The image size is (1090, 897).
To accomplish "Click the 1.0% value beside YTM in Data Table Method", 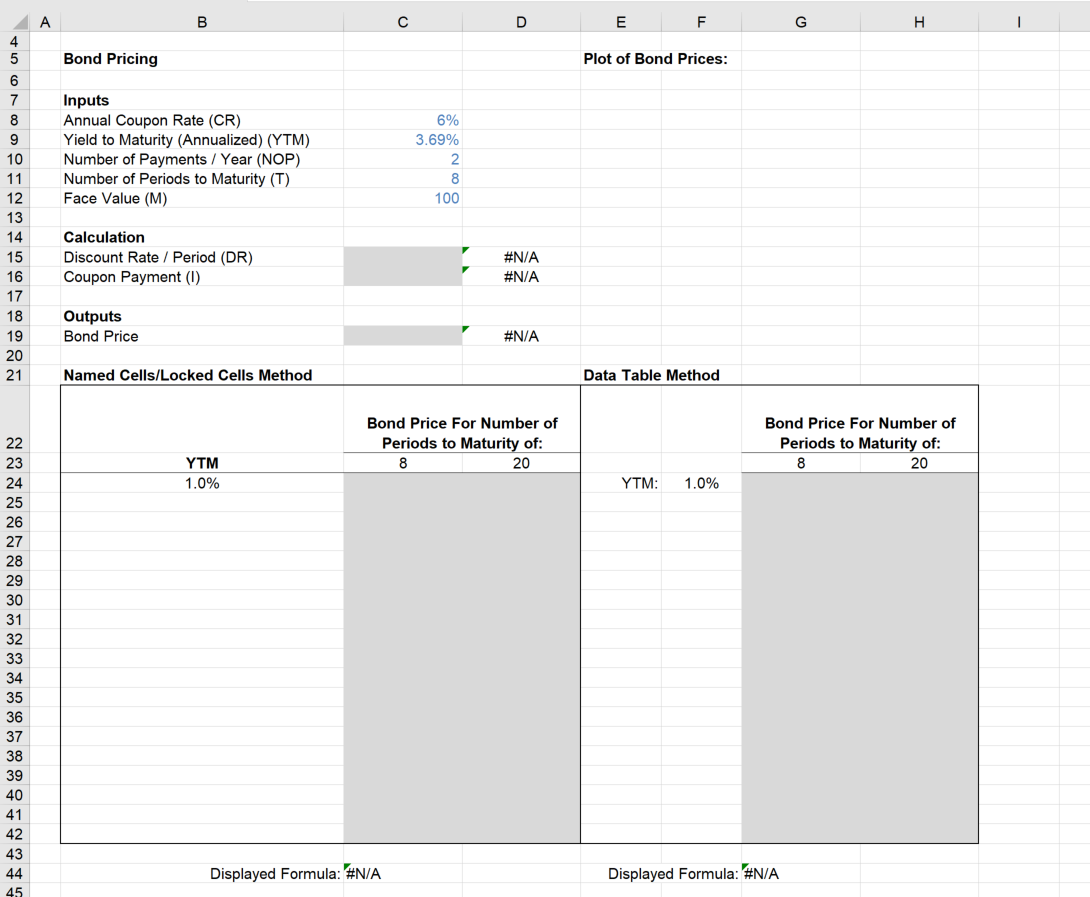I will pos(702,483).
